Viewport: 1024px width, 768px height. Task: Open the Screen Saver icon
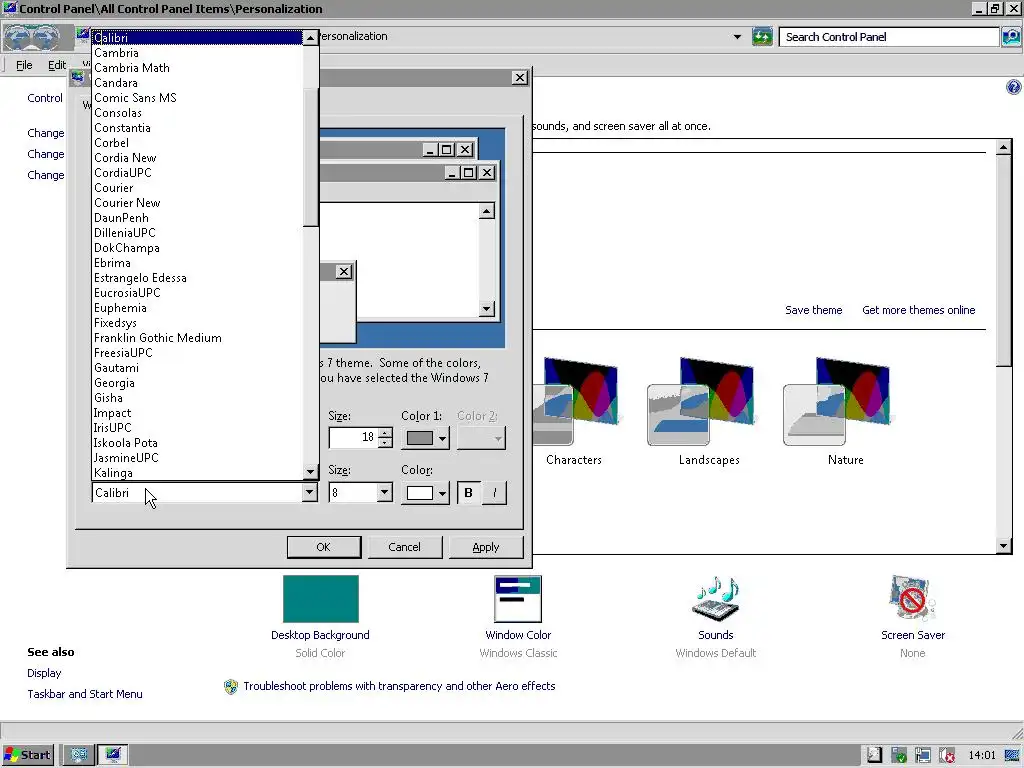[912, 598]
